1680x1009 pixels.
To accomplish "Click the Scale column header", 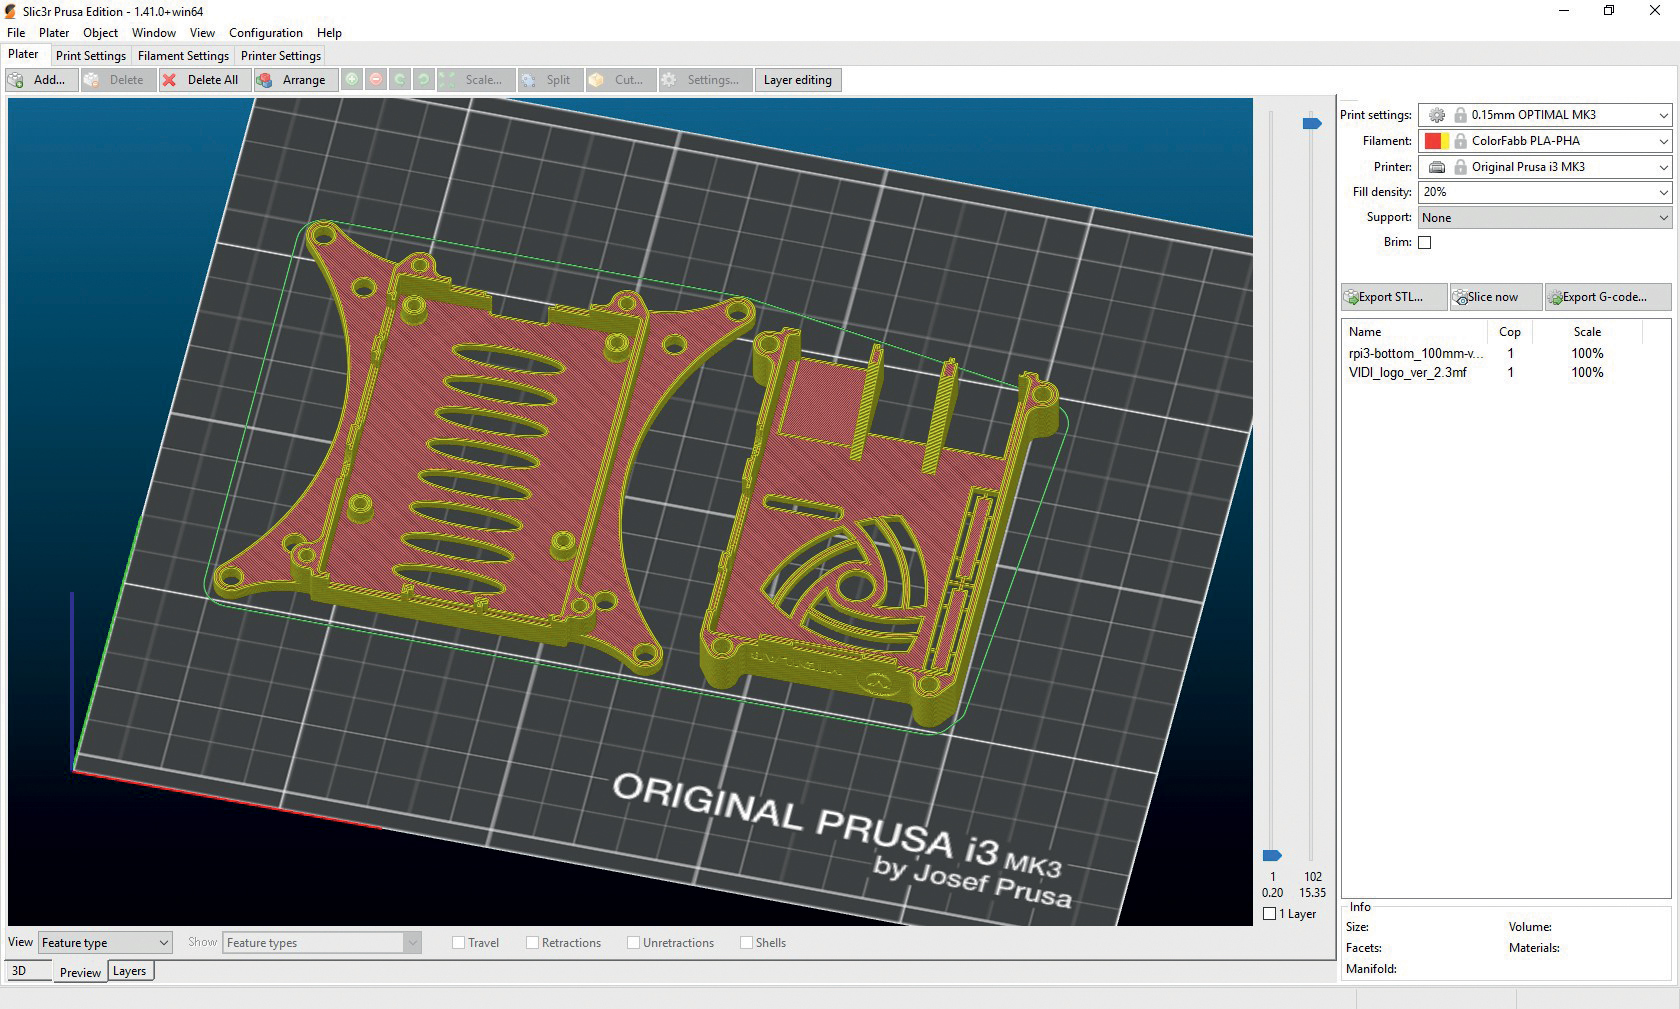I will [x=1587, y=332].
